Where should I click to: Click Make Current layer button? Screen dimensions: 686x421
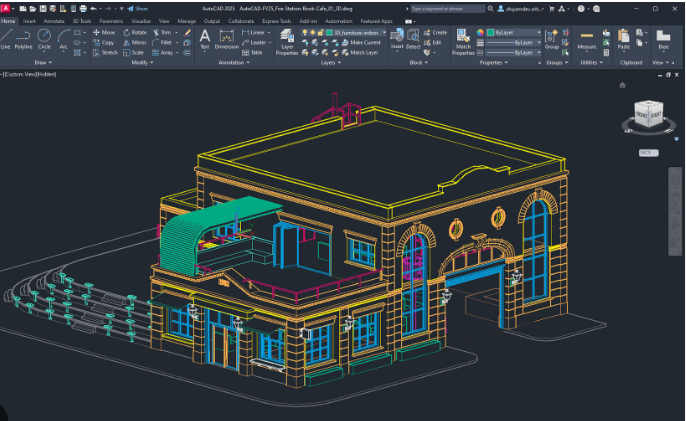[x=361, y=42]
